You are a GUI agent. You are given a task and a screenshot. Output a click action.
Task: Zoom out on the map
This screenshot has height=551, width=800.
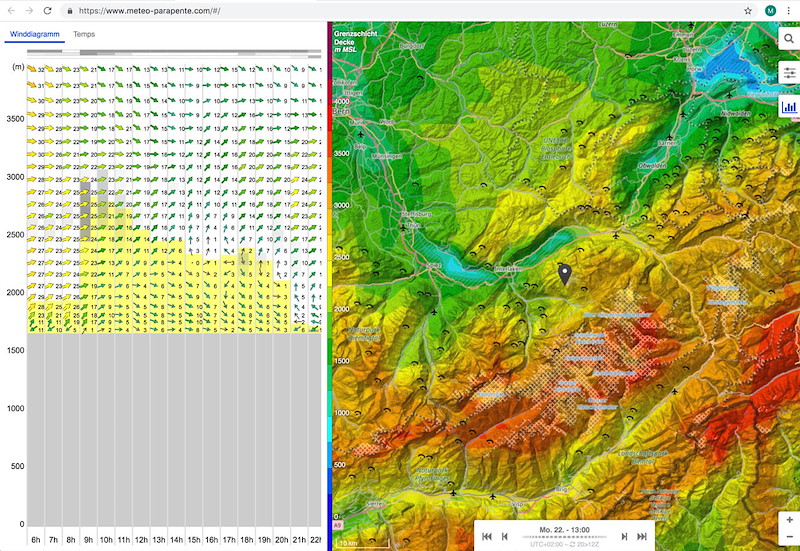789,538
